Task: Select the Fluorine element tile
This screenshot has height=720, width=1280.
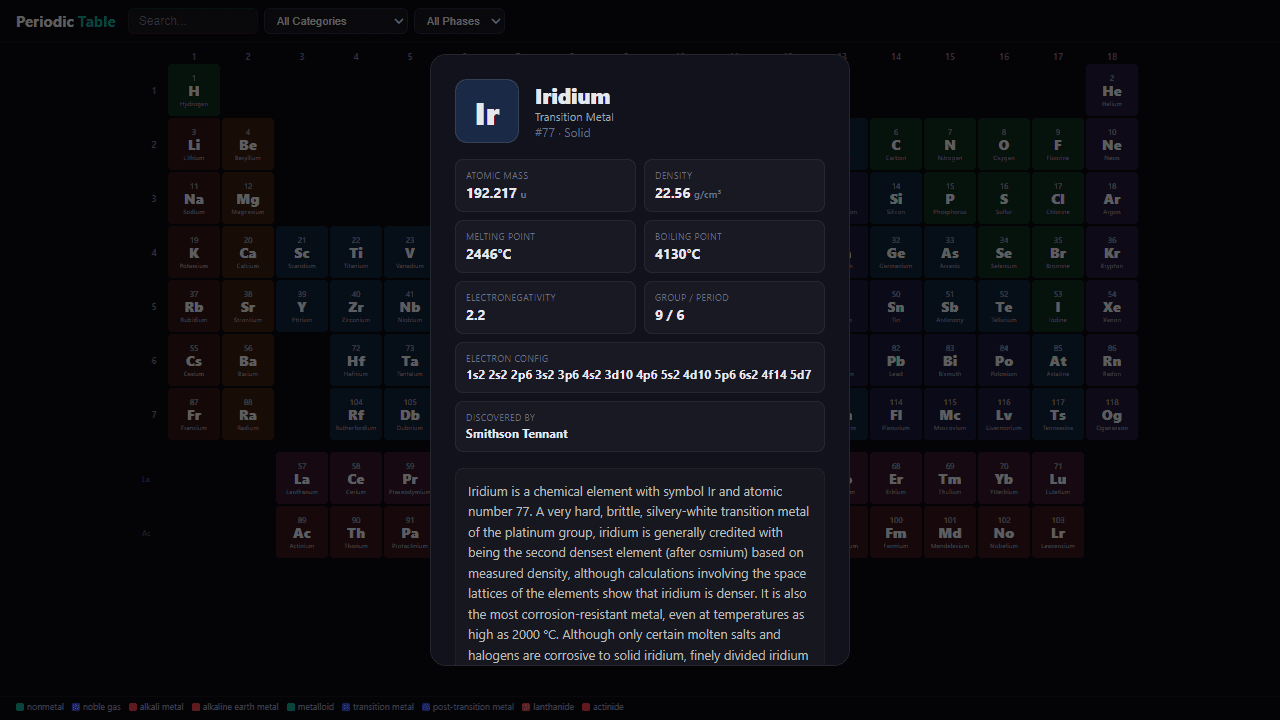Action: 1058,144
